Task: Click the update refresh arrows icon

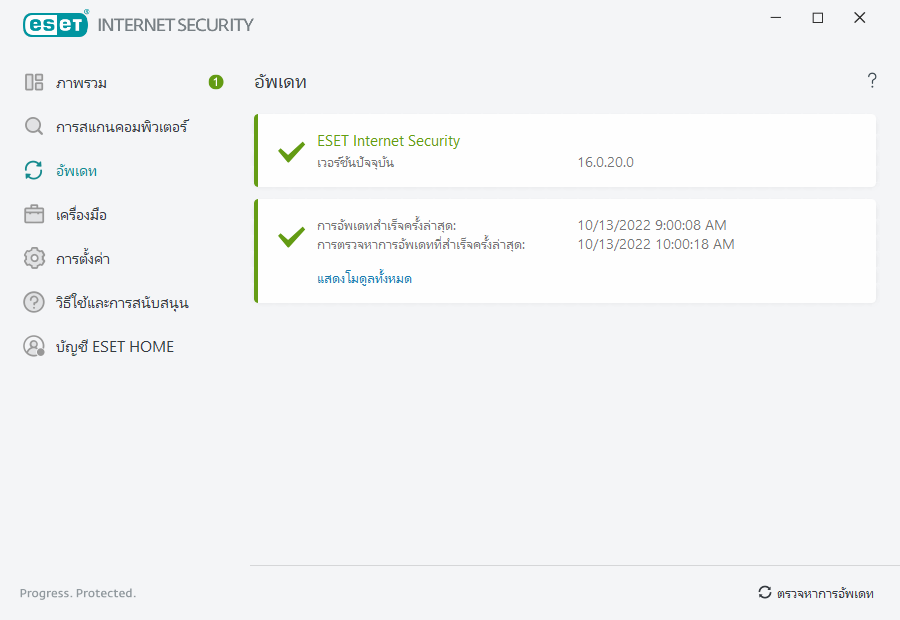Action: (34, 171)
